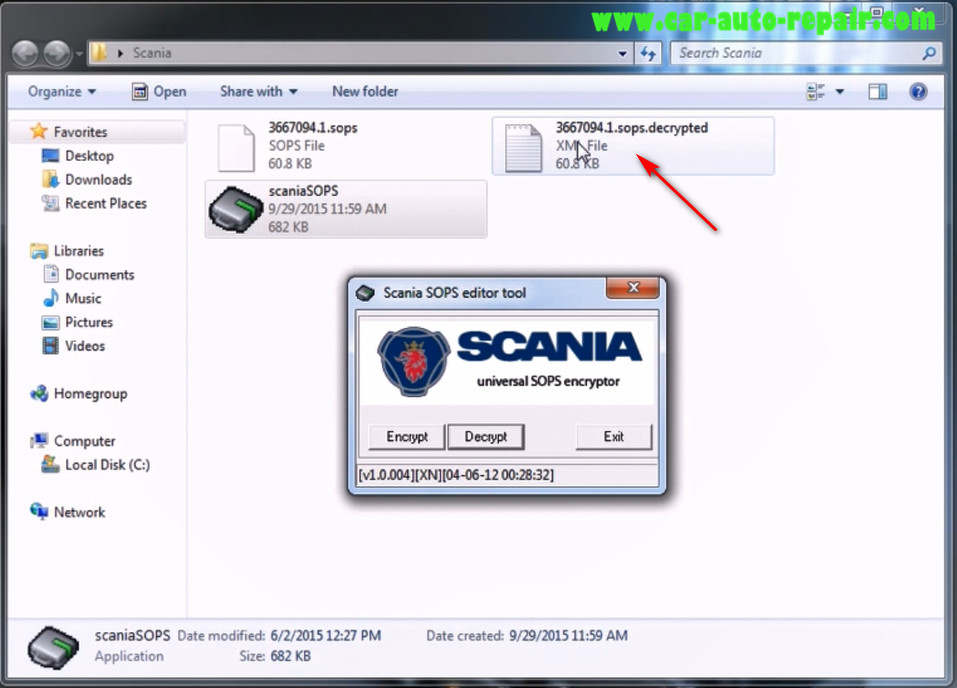The image size is (957, 688).
Task: Click the Homegroup icon in sidebar
Action: click(39, 394)
